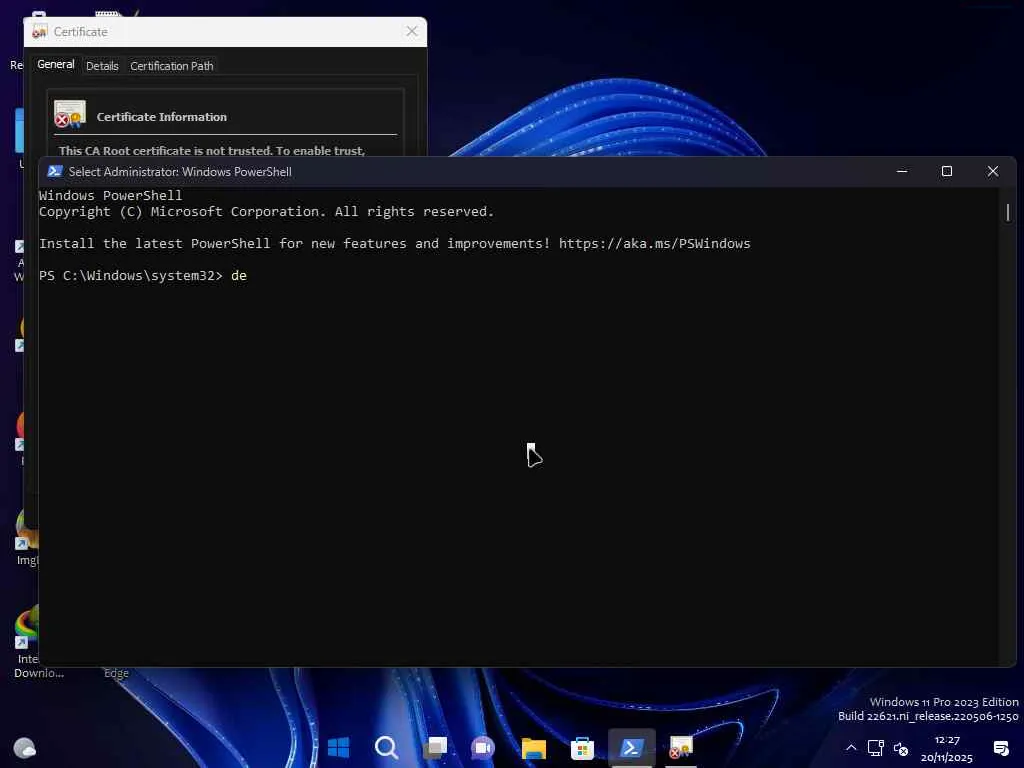The height and width of the screenshot is (768, 1024).
Task: Click 'Certificate Information' heading text
Action: [162, 117]
